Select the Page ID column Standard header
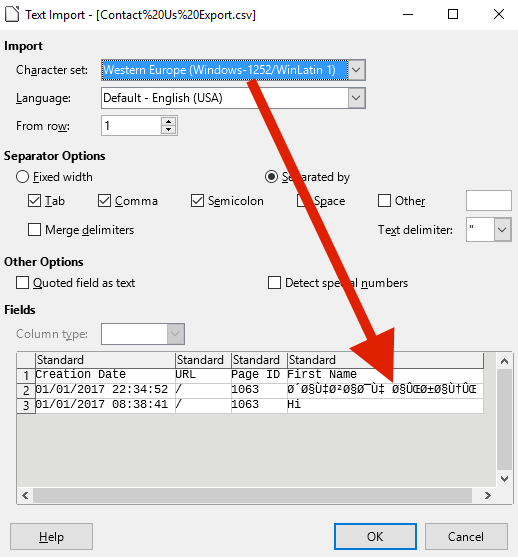Image resolution: width=518 pixels, height=557 pixels. tap(259, 360)
